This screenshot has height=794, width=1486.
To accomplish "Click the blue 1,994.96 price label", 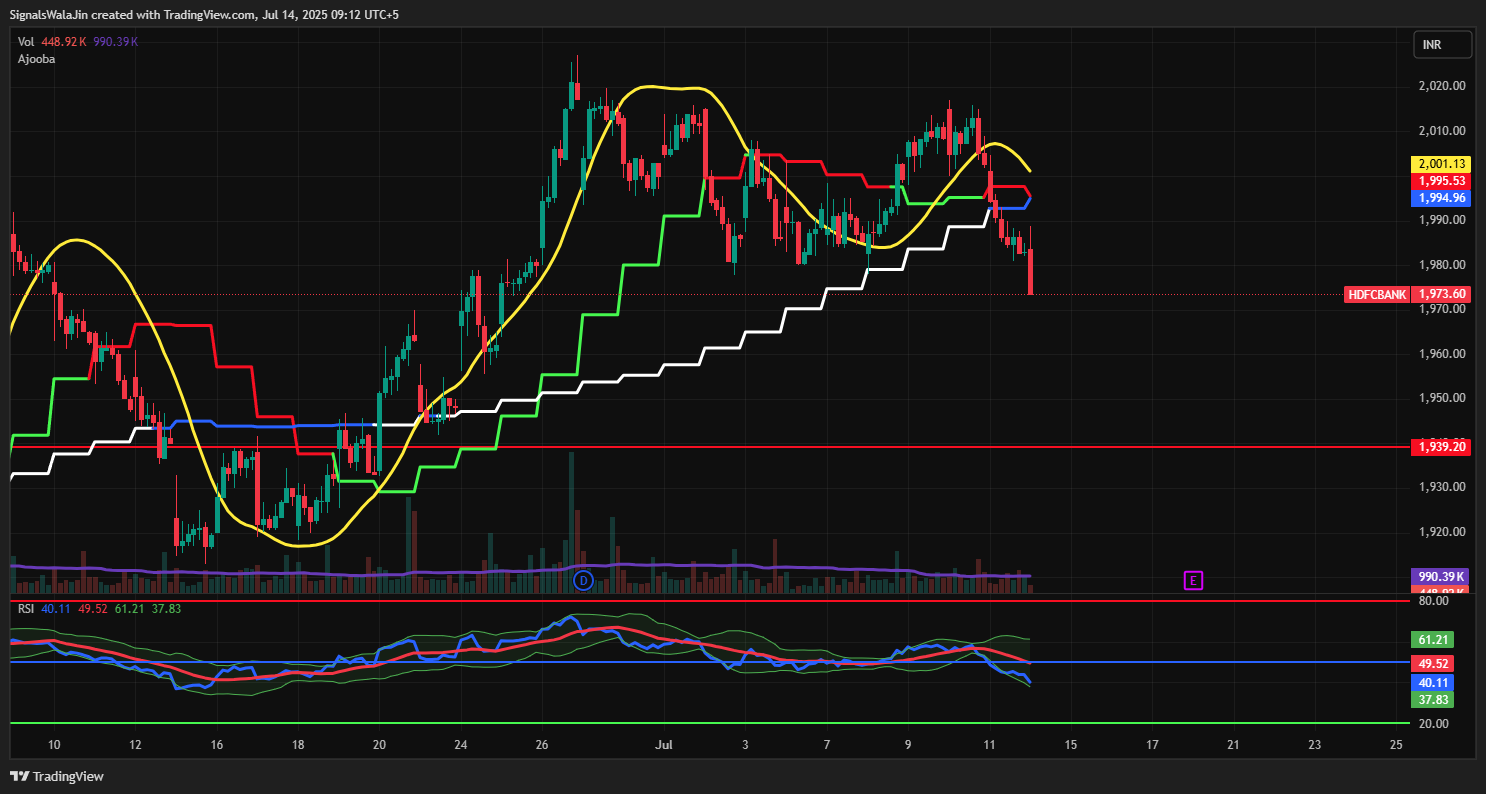I will pos(1442,198).
